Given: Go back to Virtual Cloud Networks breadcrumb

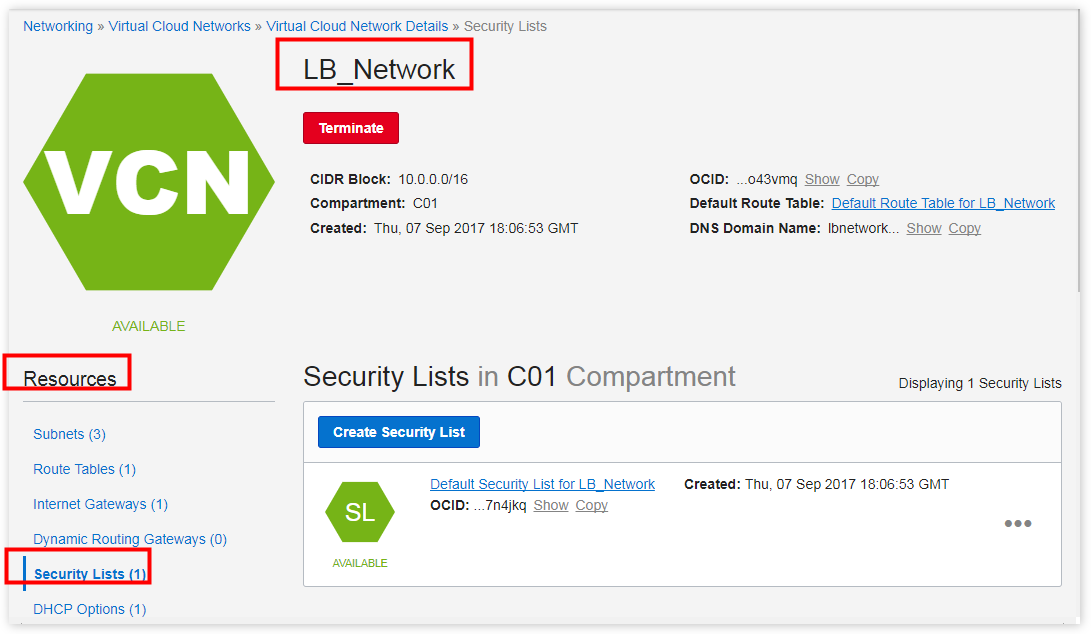Looking at the screenshot, I should click(x=179, y=25).
